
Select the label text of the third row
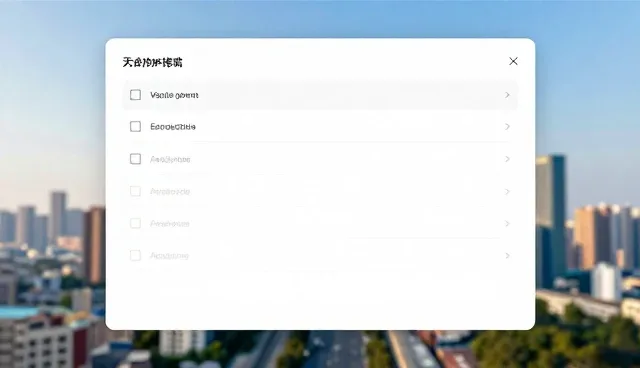point(170,159)
